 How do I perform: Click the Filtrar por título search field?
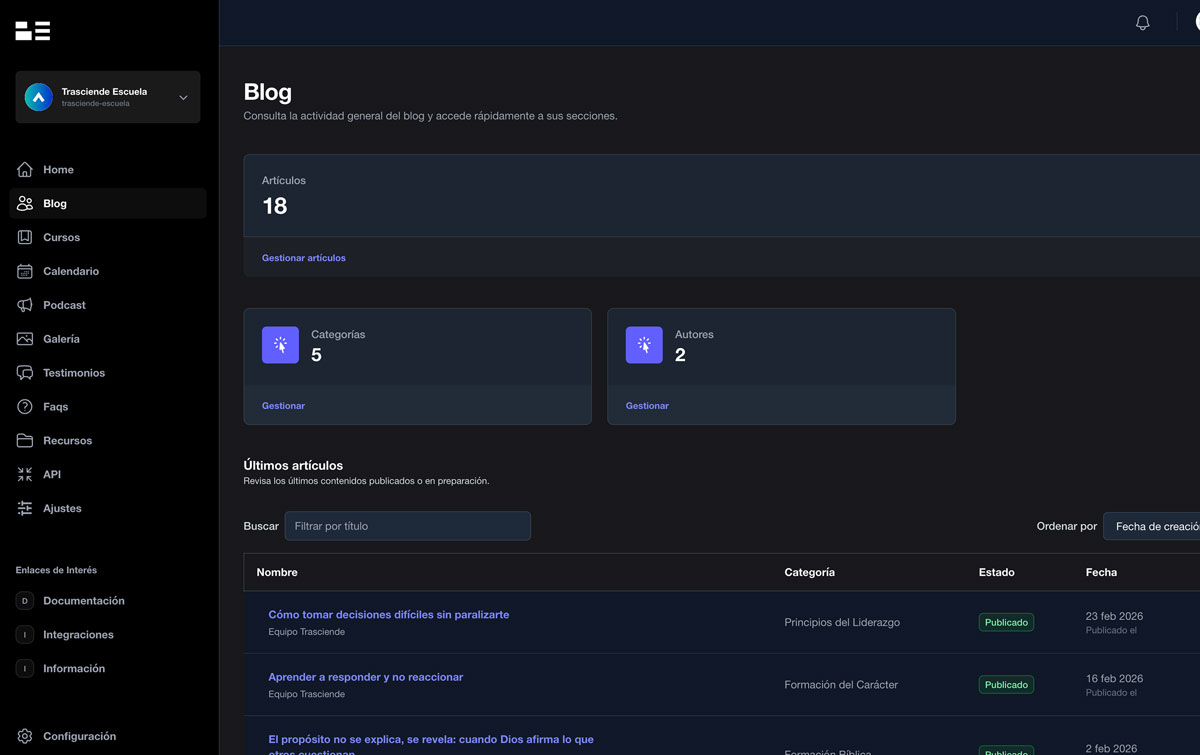[x=407, y=525]
